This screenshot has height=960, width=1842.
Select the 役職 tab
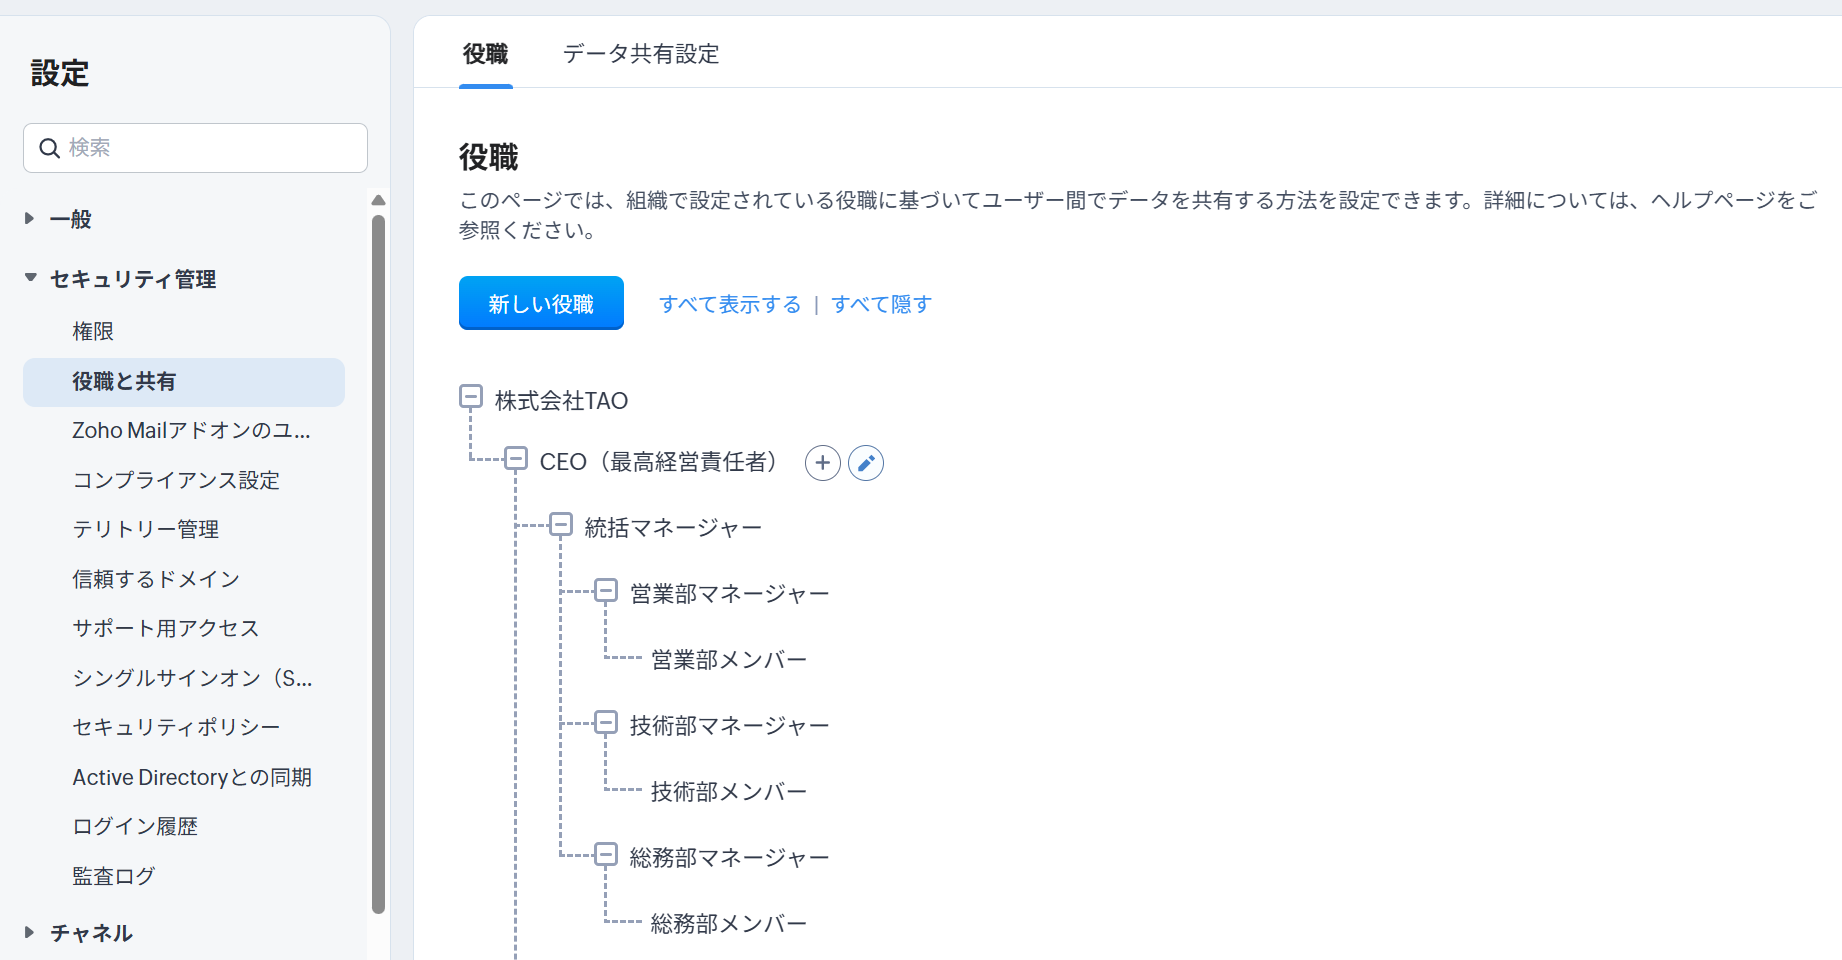point(485,54)
